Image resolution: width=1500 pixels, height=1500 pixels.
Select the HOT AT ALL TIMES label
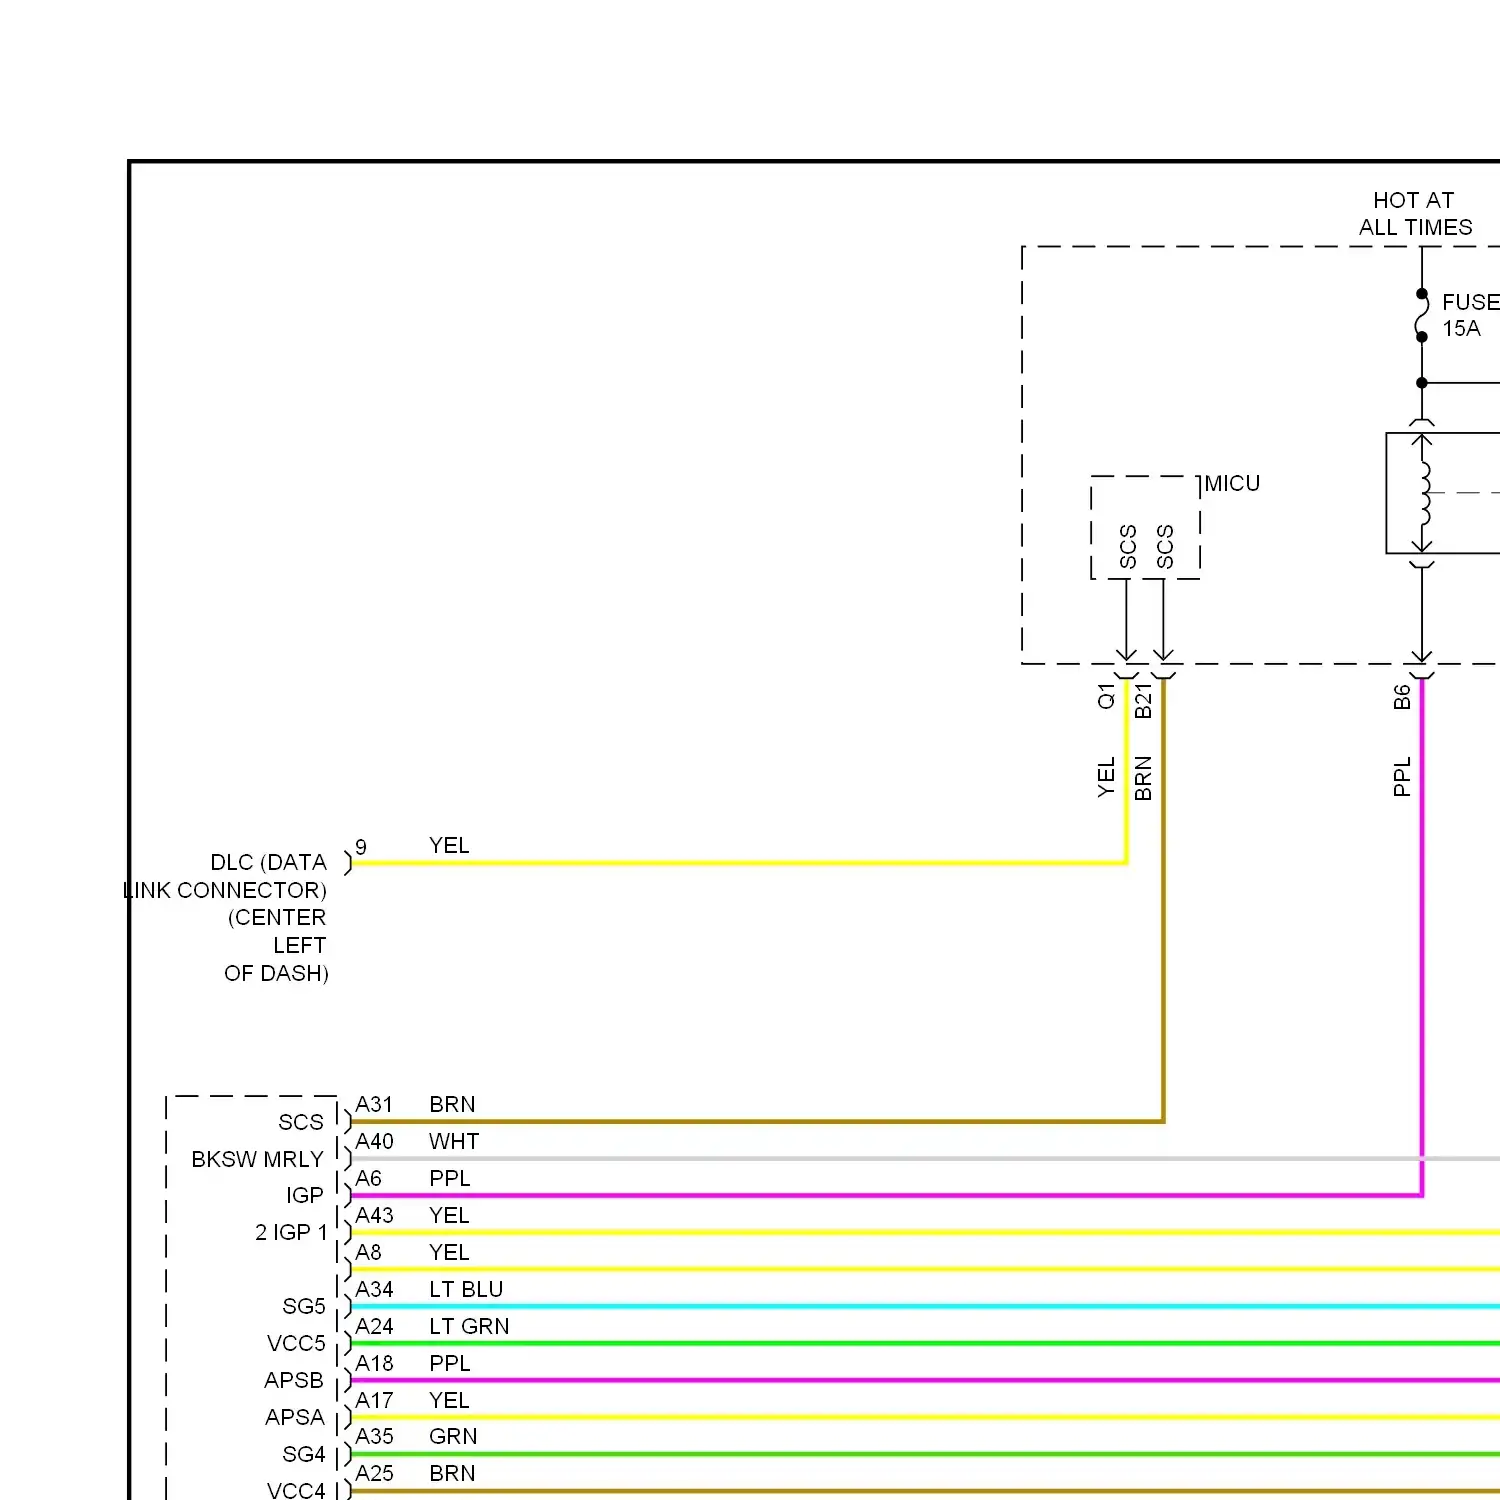1415,214
